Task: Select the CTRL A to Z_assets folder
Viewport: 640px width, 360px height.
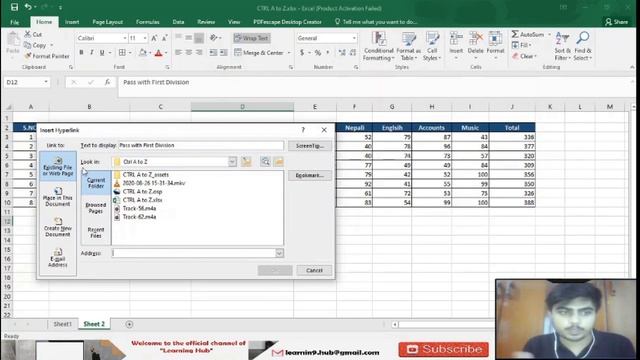Action: click(141, 175)
